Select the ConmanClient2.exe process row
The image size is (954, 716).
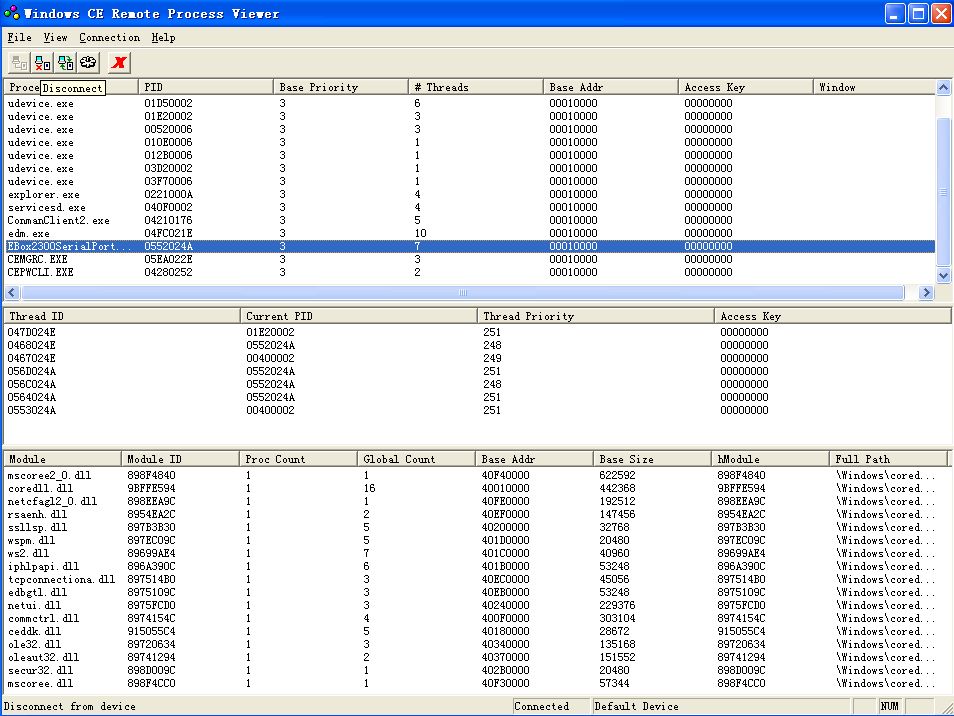point(470,220)
